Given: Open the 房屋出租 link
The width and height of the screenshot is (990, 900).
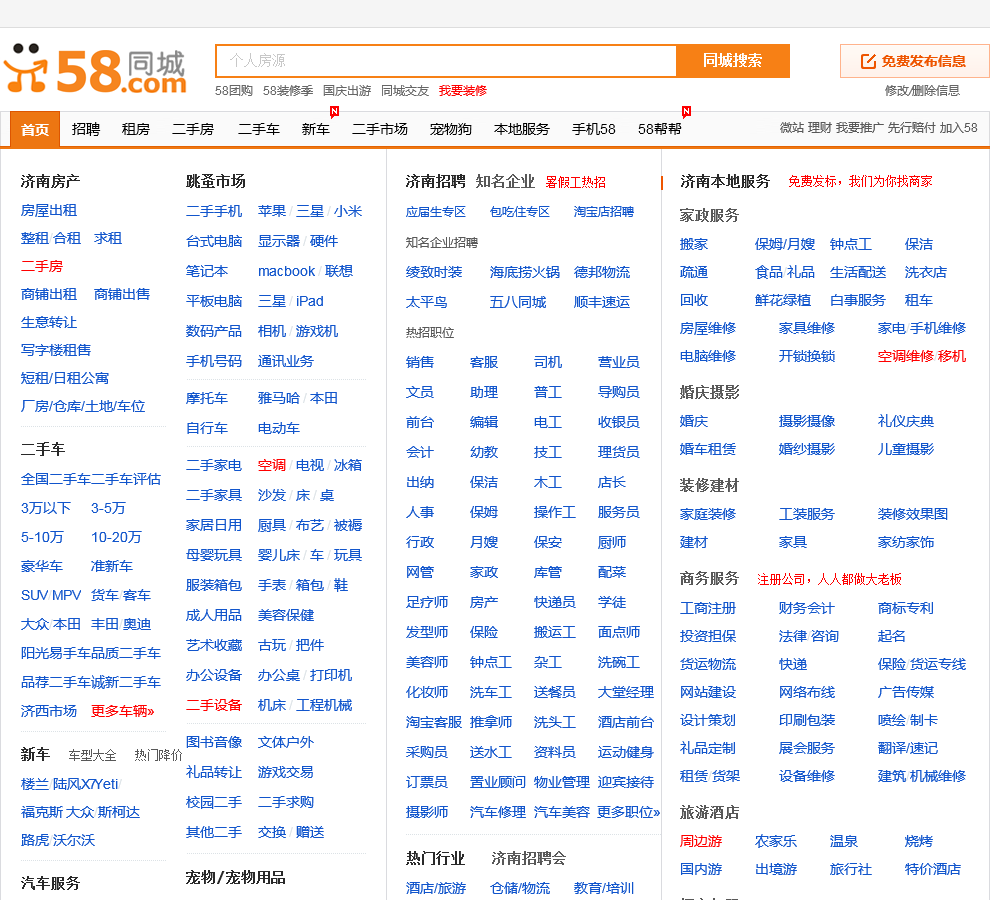Looking at the screenshot, I should point(49,210).
